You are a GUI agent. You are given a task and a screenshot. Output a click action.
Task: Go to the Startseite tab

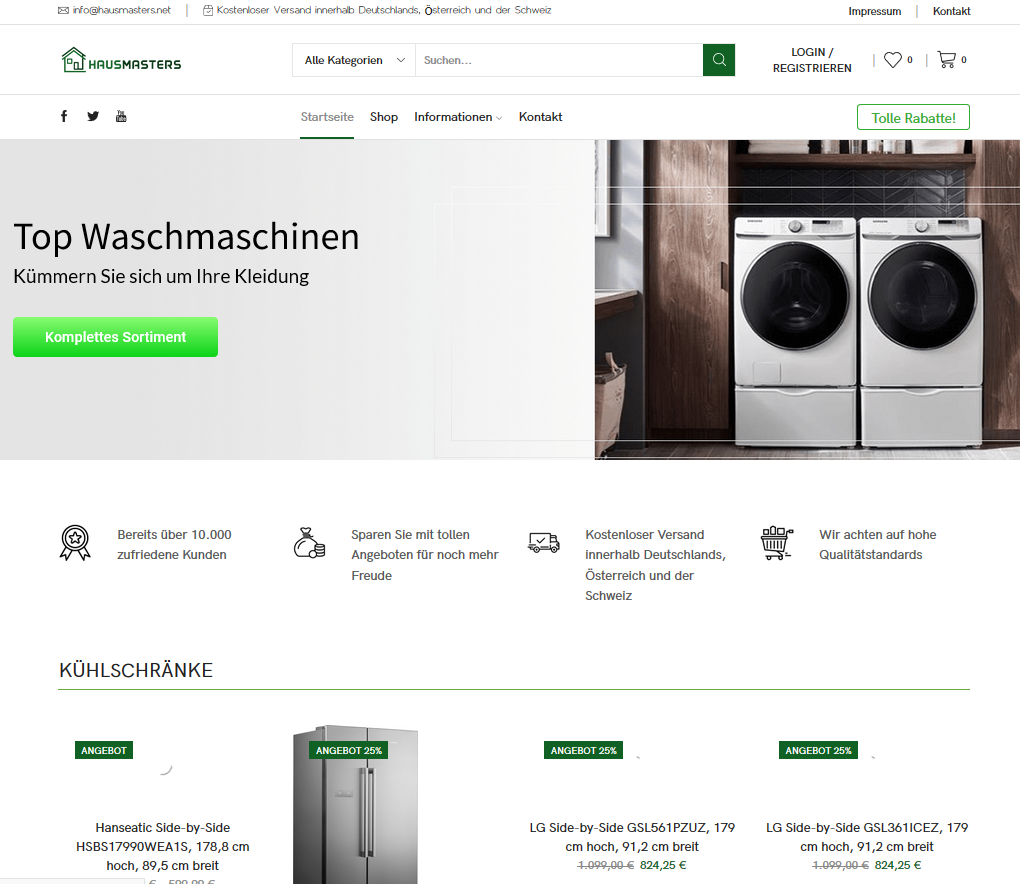tap(327, 117)
